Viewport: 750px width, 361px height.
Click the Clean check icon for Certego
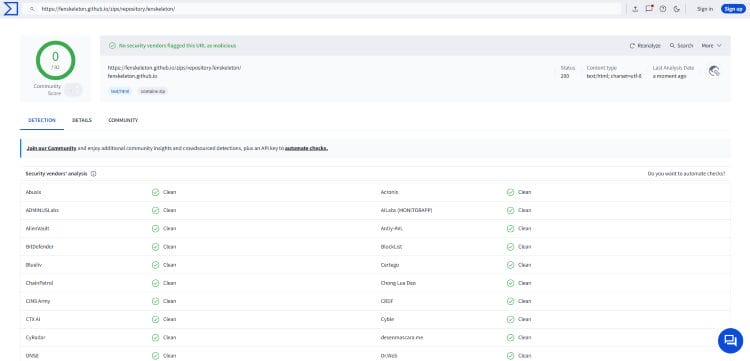pyautogui.click(x=510, y=265)
